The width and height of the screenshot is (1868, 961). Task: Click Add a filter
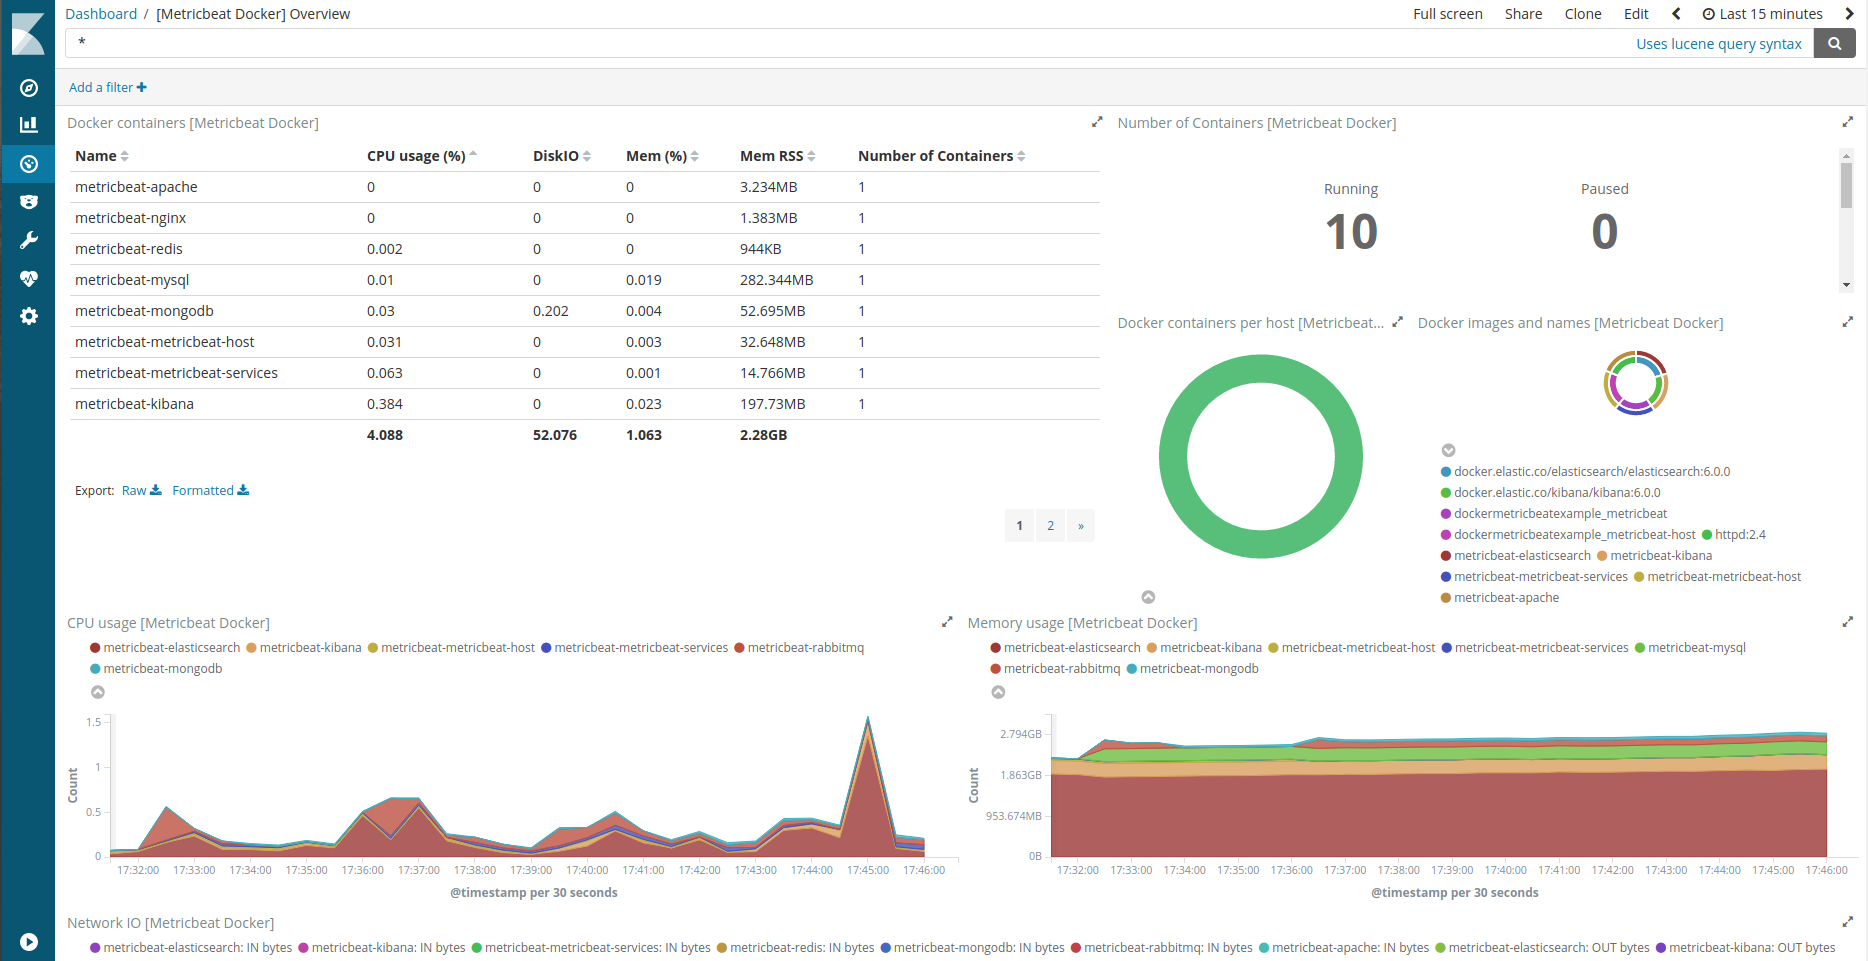(x=108, y=87)
